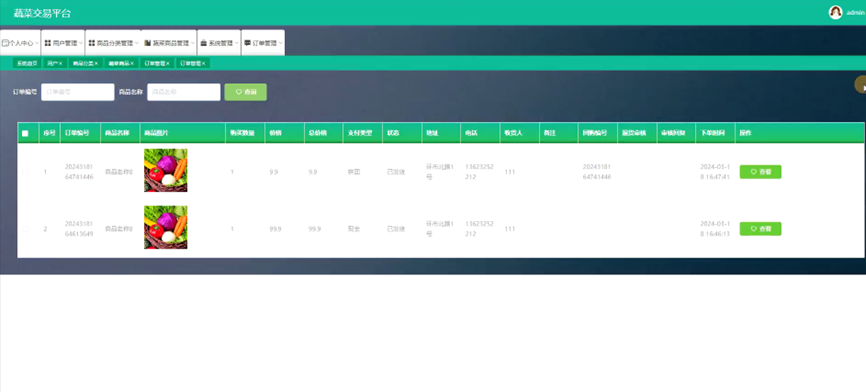Click the 蔬菜交易平台 title
The width and height of the screenshot is (866, 392).
pos(42,14)
